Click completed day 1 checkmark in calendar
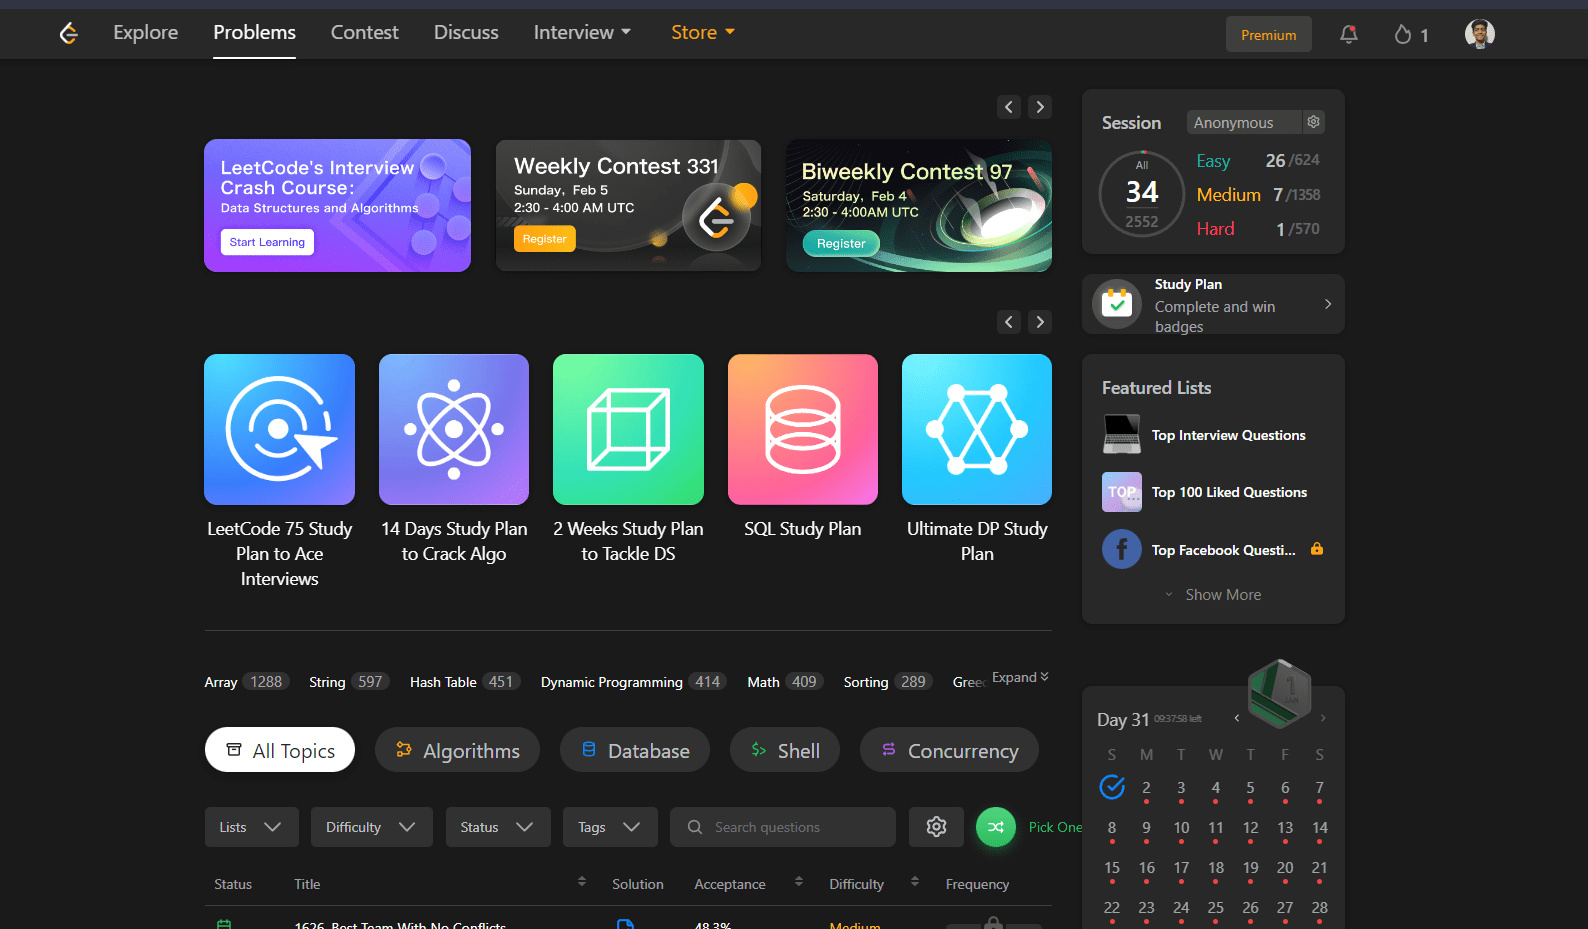Image resolution: width=1588 pixels, height=929 pixels. click(x=1112, y=788)
